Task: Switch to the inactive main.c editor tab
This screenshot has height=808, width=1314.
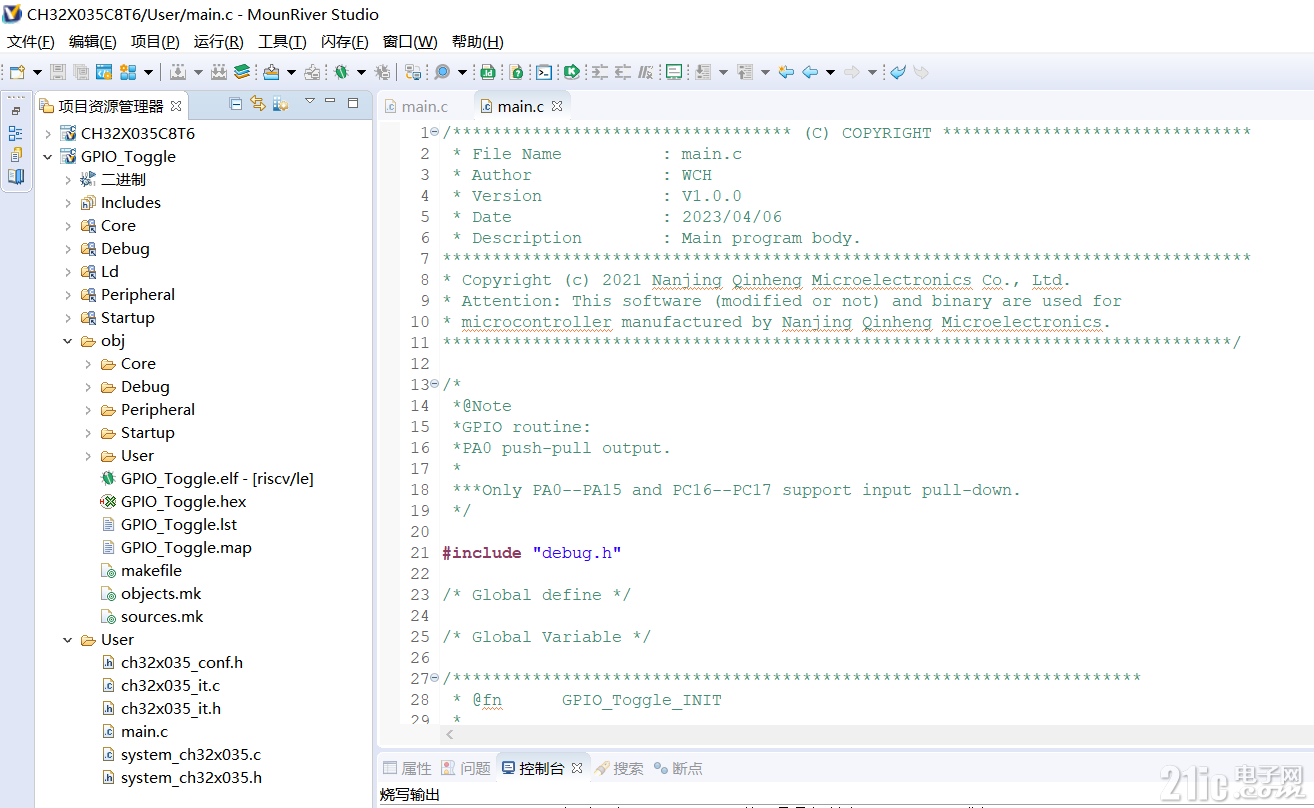Action: coord(416,106)
